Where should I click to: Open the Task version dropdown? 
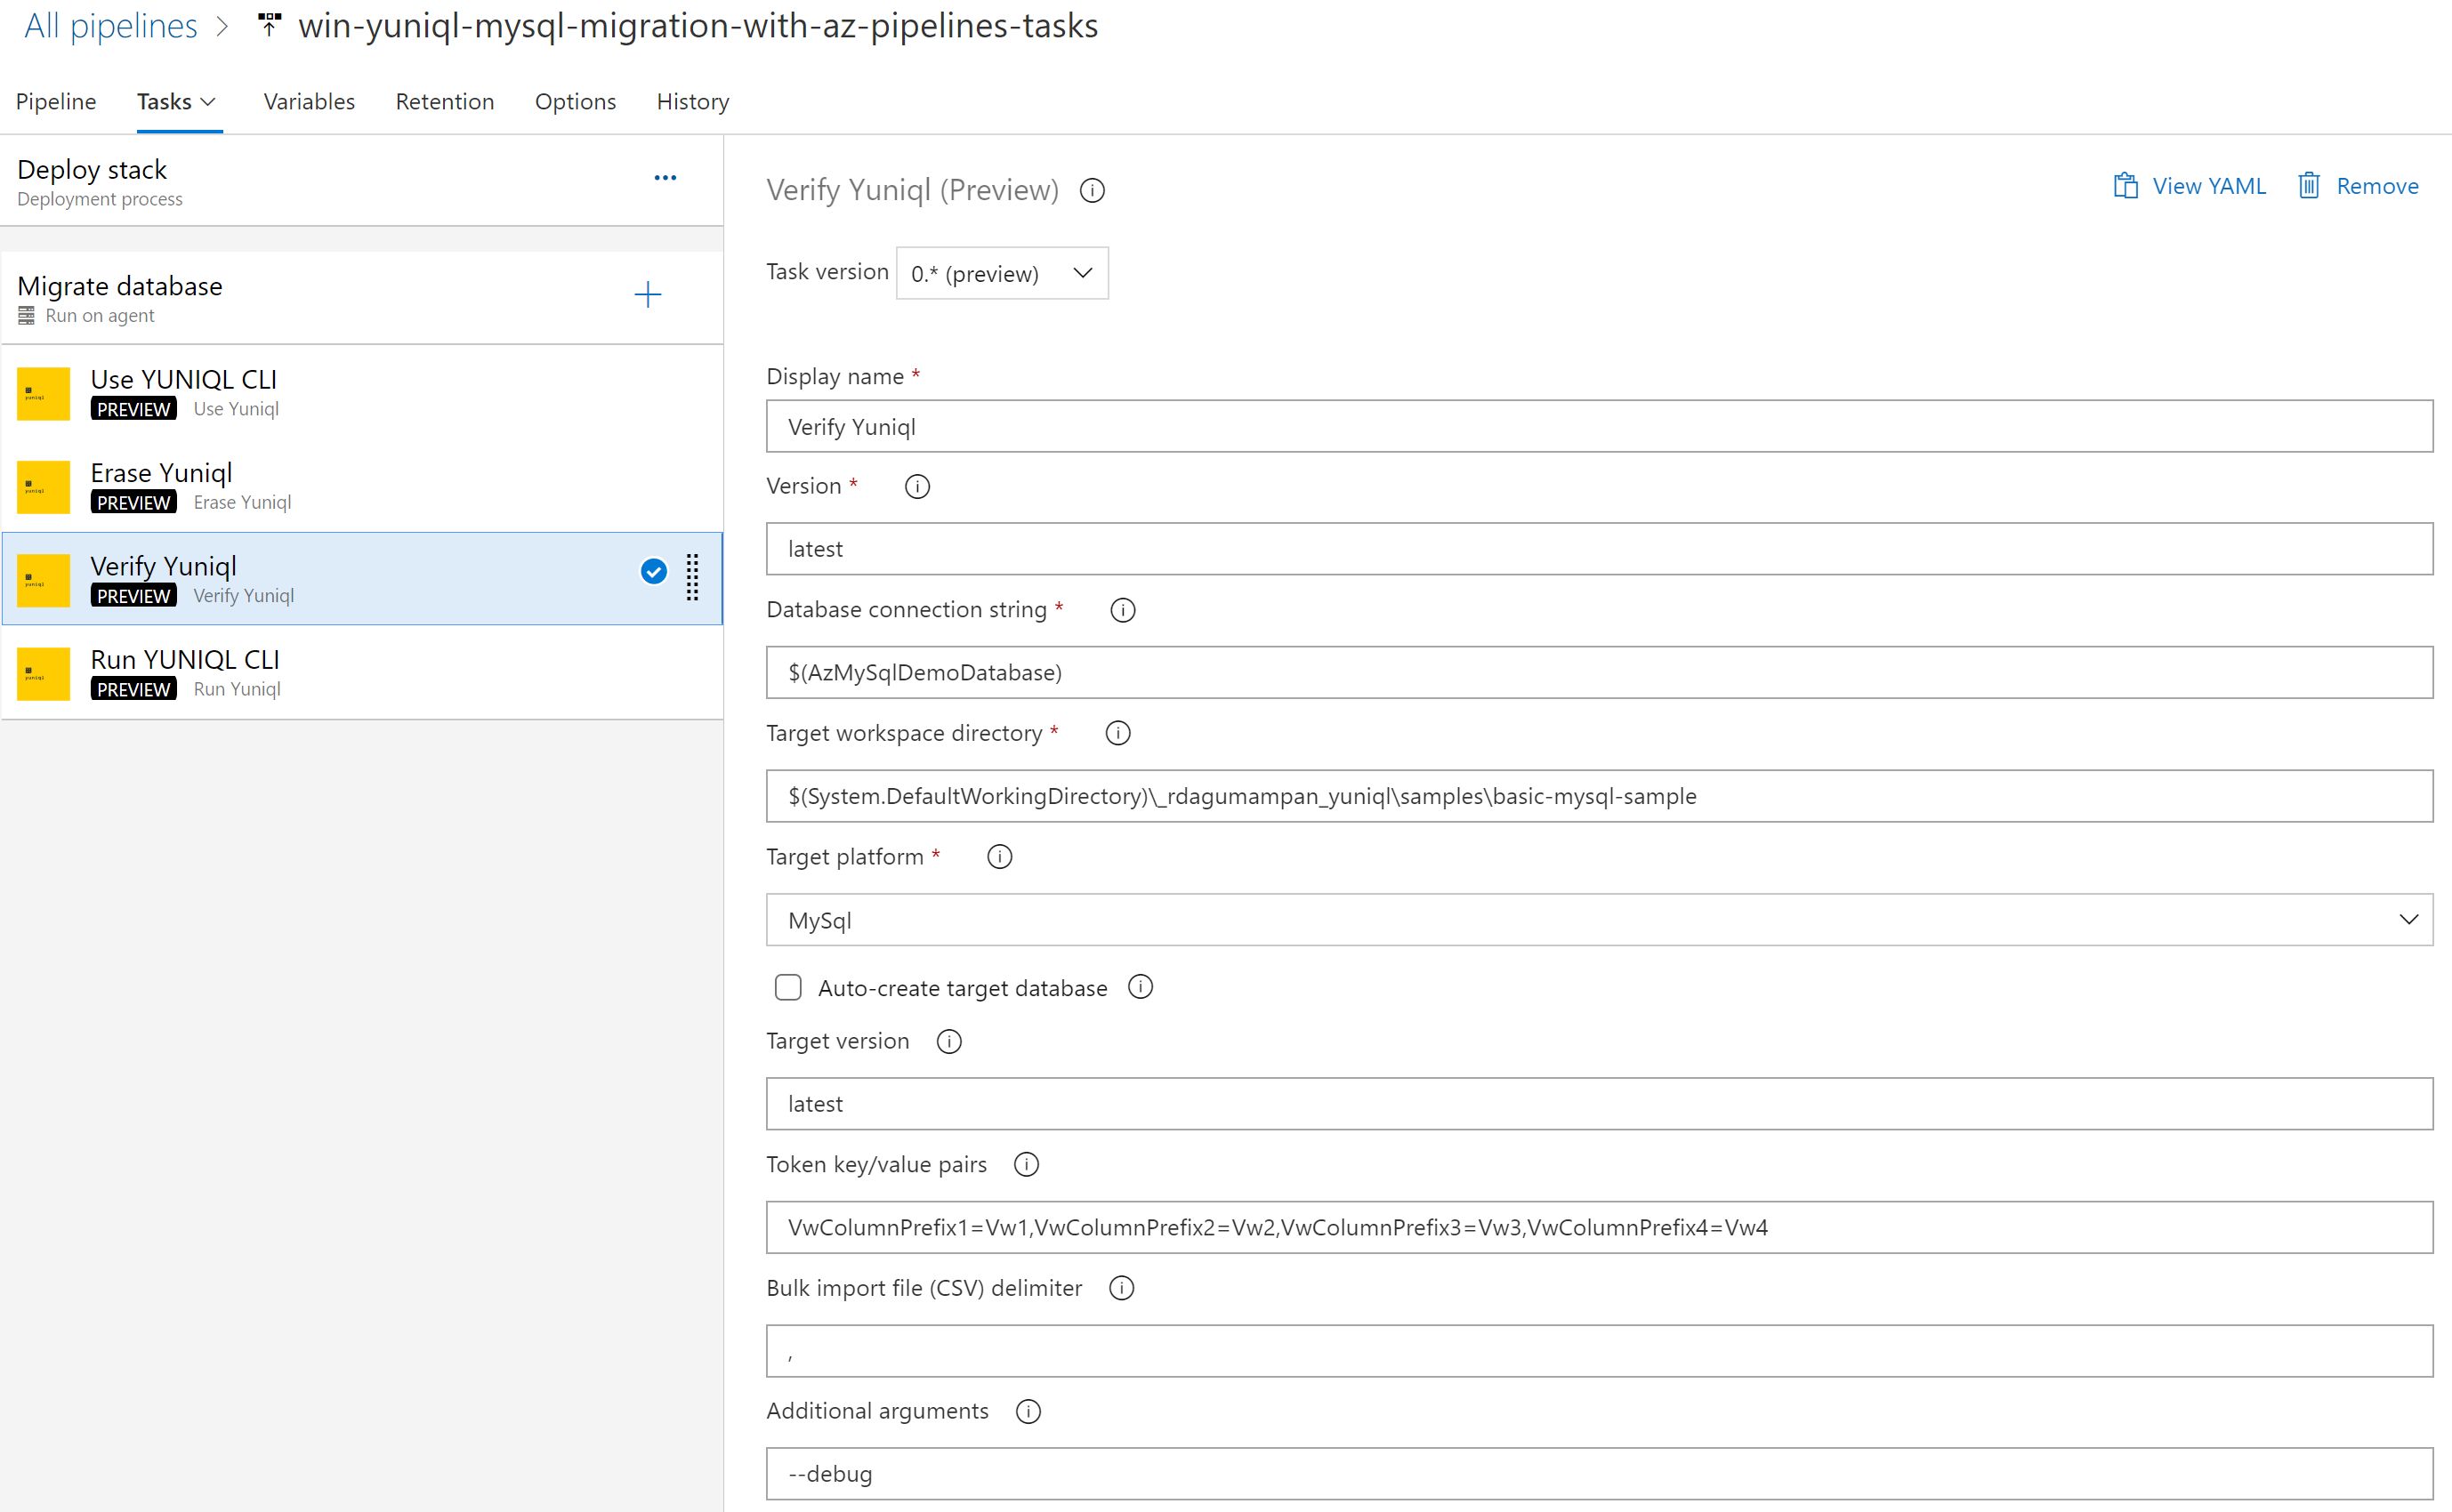click(1001, 272)
